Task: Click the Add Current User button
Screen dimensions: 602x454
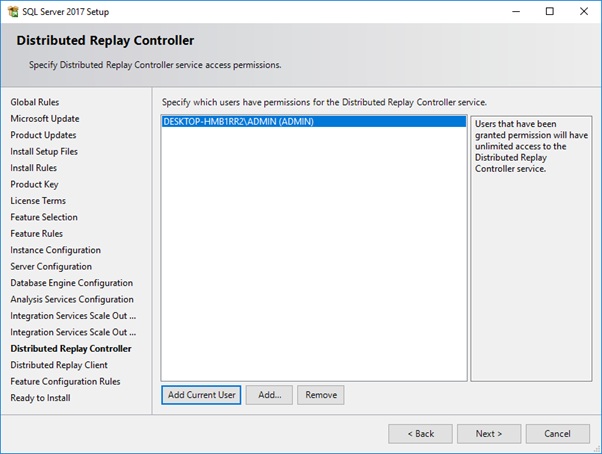Action: 201,395
